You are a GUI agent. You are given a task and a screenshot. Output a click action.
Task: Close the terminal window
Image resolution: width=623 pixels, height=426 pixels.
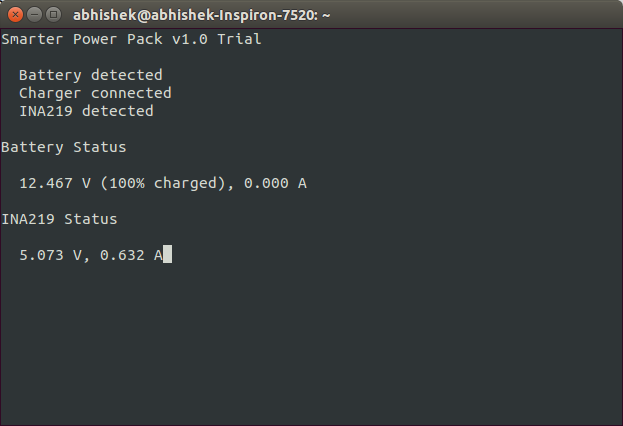(15, 15)
